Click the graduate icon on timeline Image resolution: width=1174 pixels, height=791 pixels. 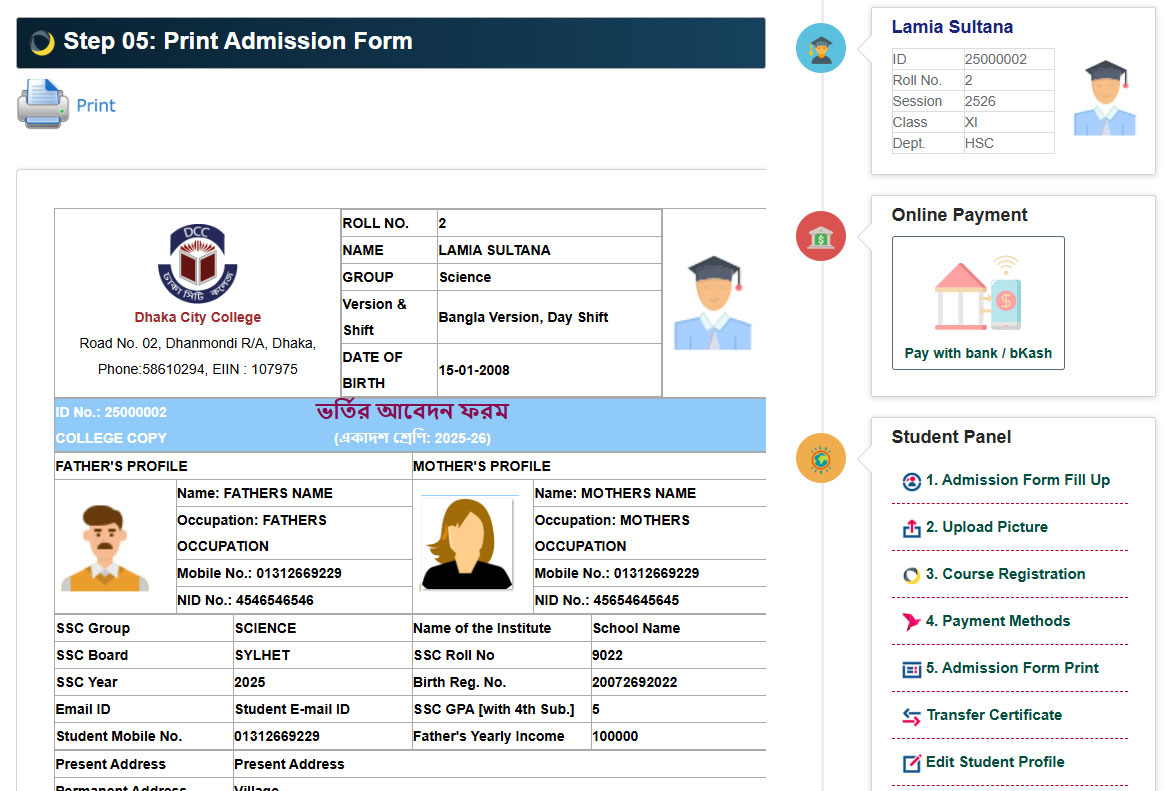click(820, 48)
